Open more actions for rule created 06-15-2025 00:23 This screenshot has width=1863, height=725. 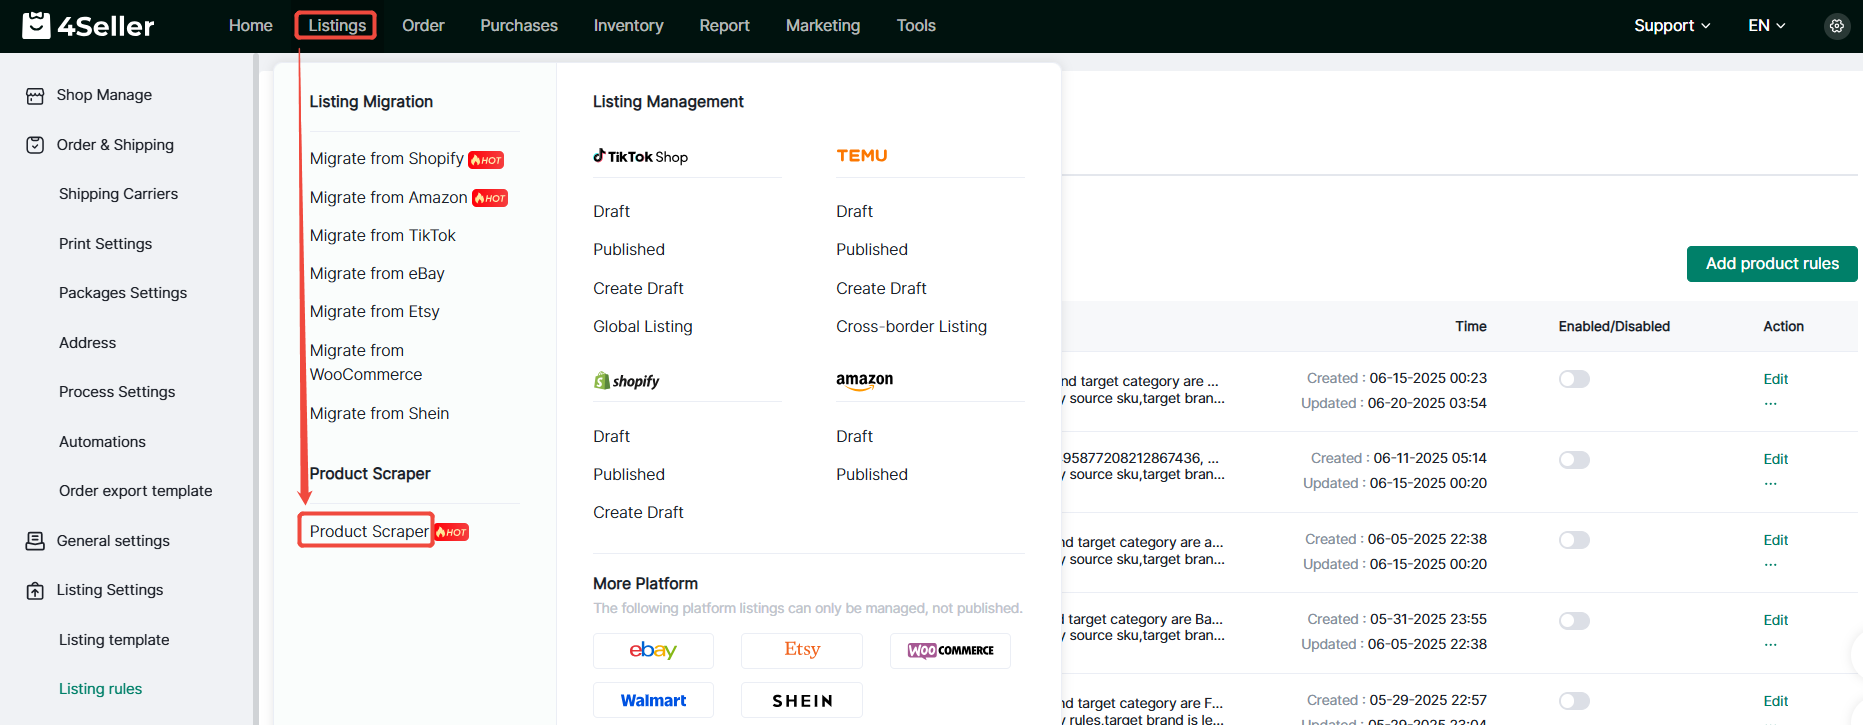[1770, 404]
